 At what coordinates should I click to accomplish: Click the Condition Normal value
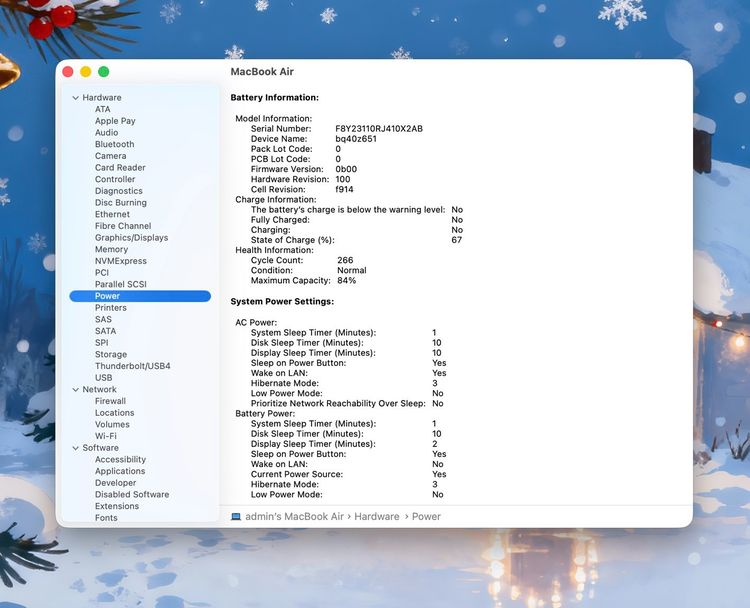[352, 270]
